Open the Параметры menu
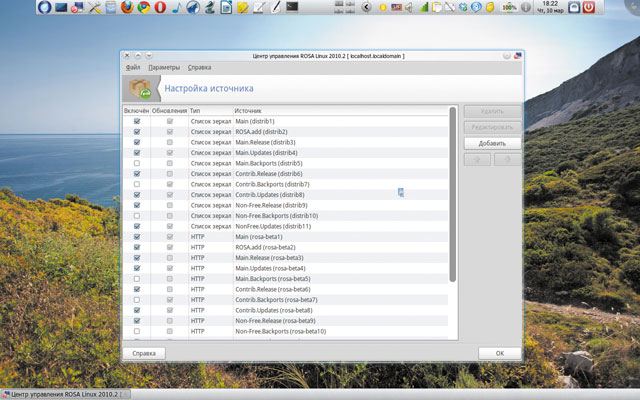640x400 pixels. (164, 67)
